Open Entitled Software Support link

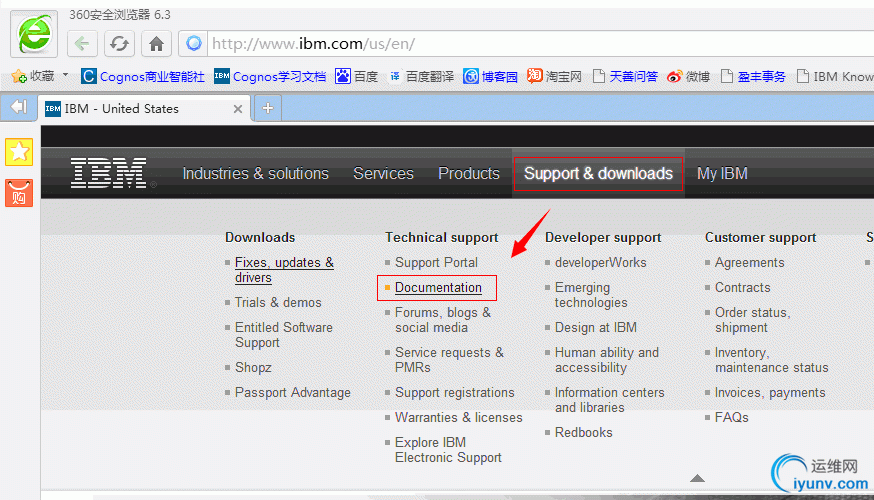tap(284, 335)
